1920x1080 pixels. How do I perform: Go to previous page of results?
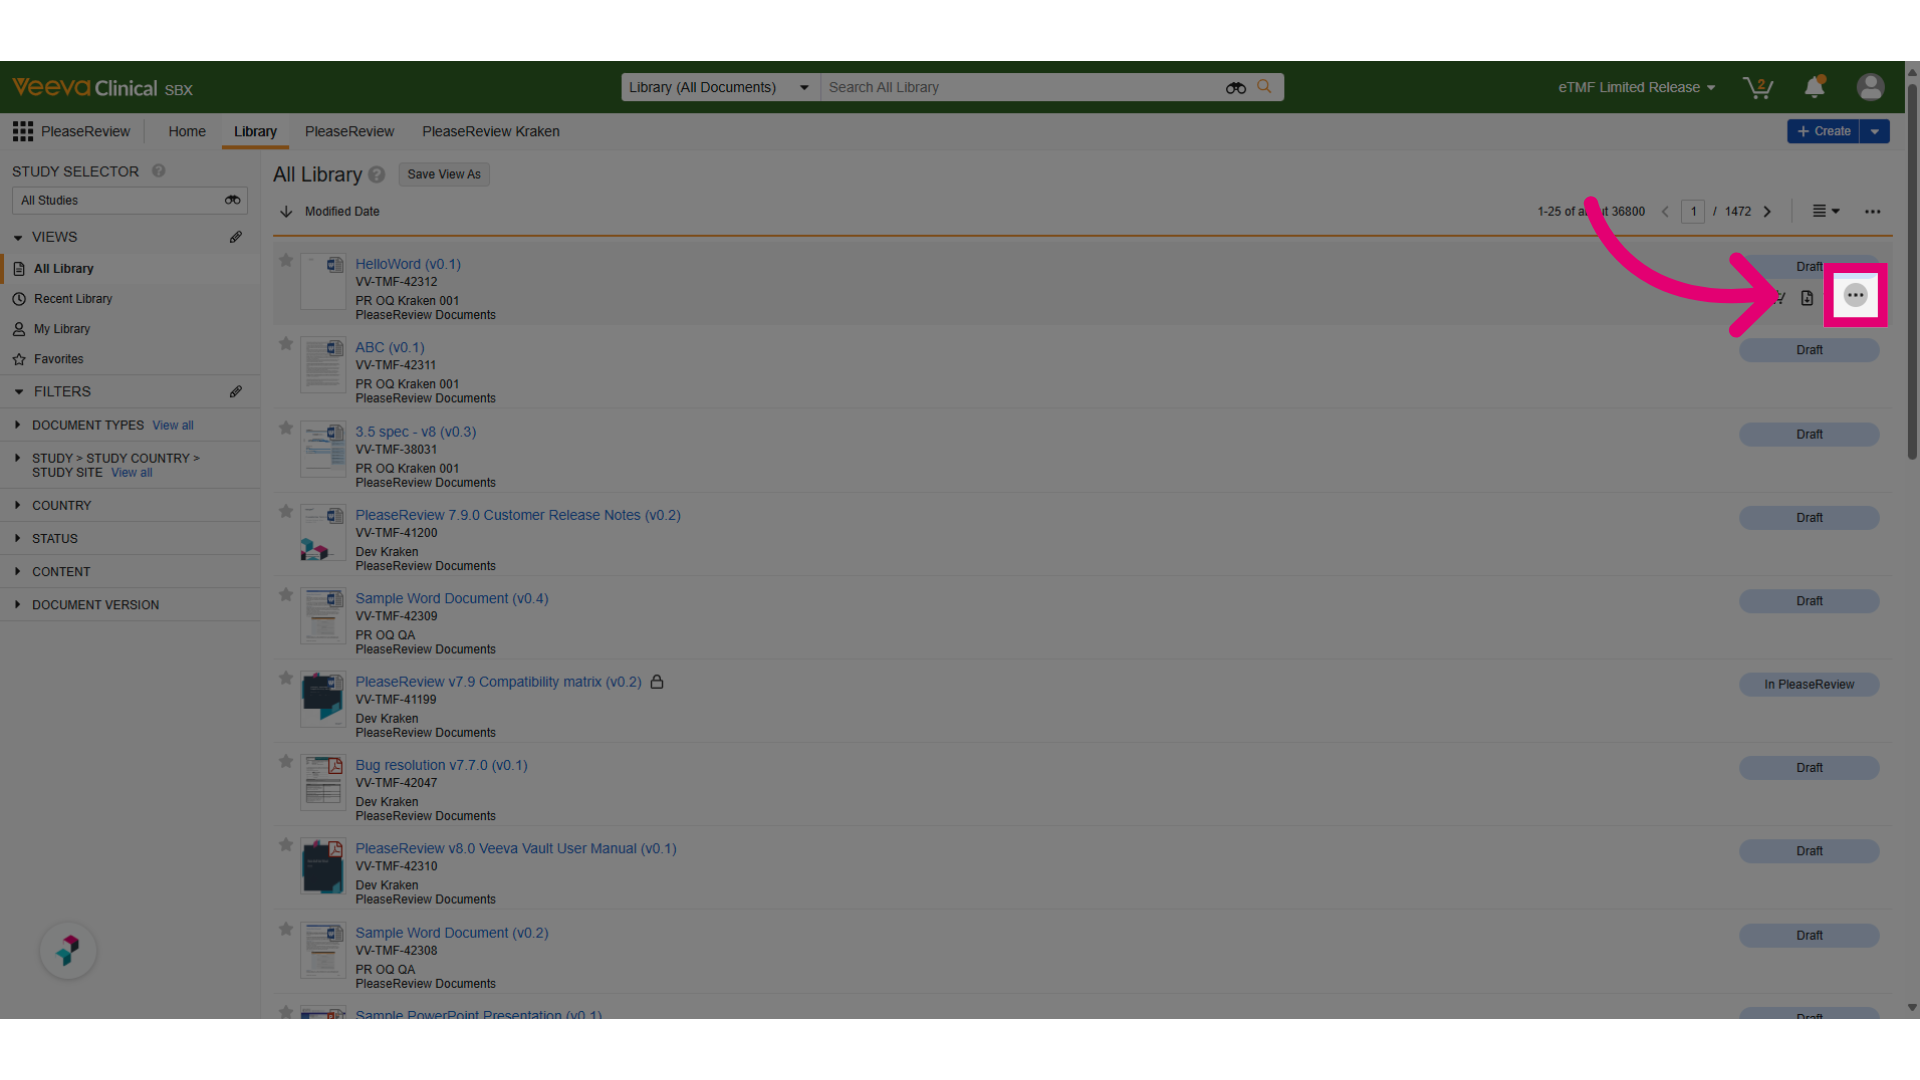click(x=1665, y=211)
